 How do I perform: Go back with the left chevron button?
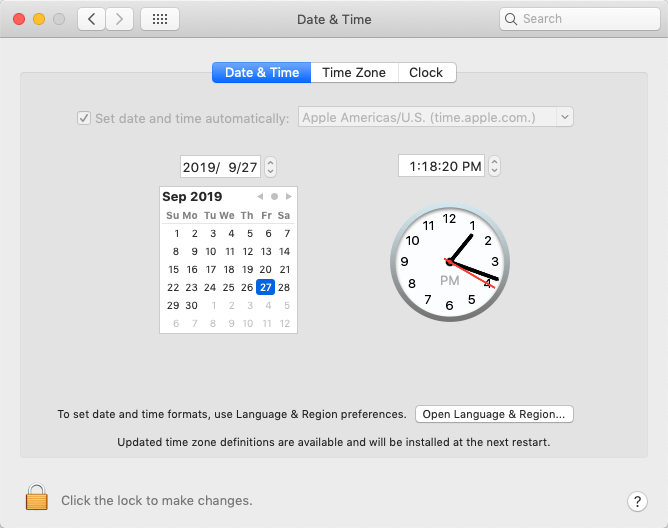(91, 19)
